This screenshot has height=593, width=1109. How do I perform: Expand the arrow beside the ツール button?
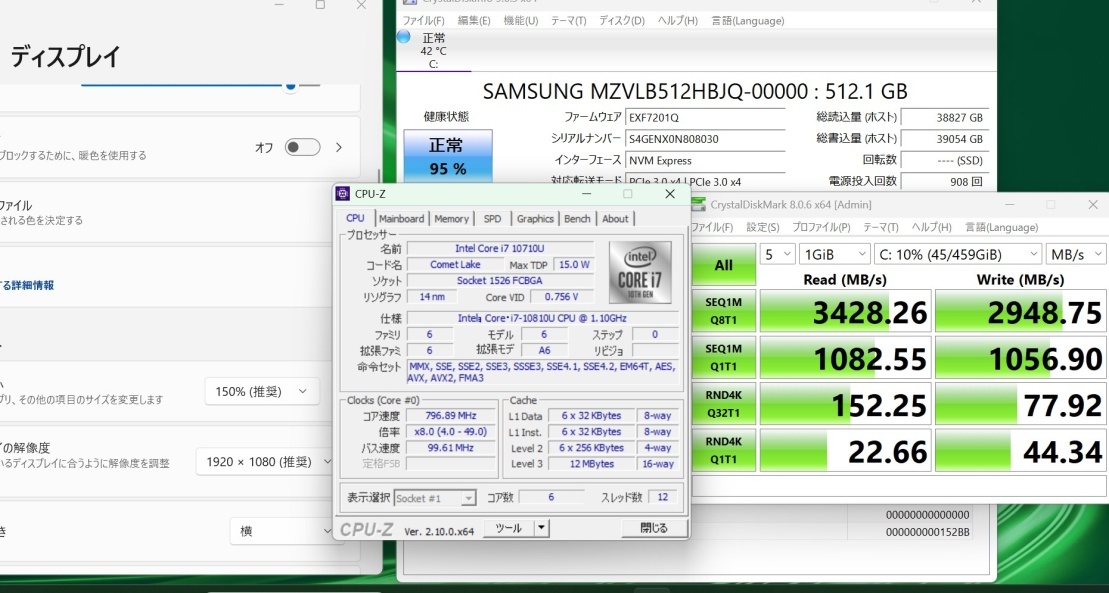(541, 528)
